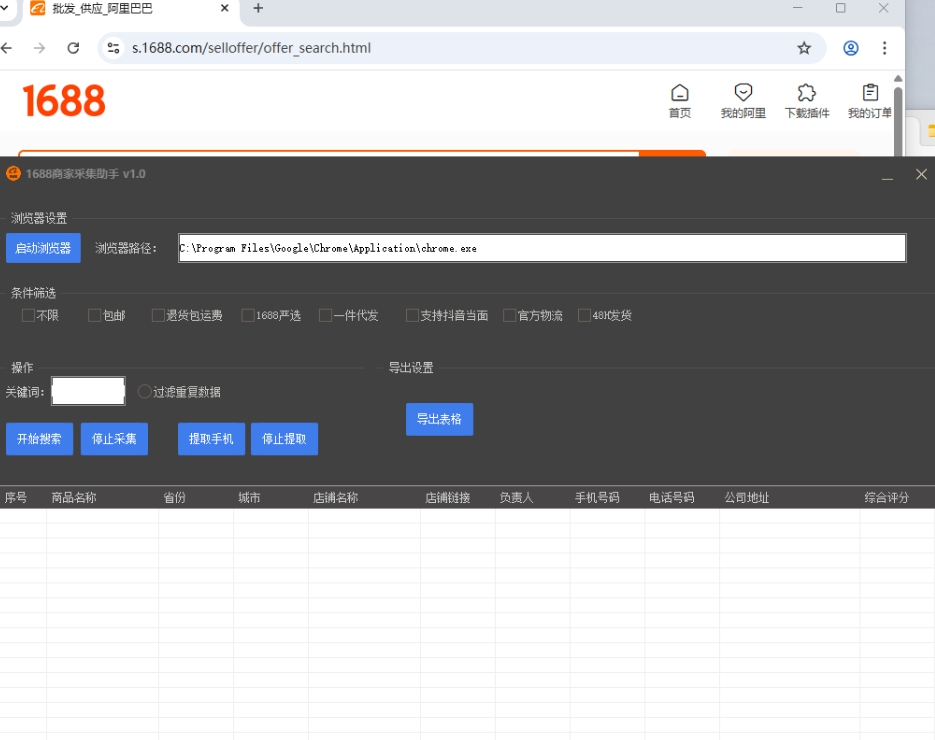Focus the 关键词 input field
The image size is (935, 740).
pos(88,391)
